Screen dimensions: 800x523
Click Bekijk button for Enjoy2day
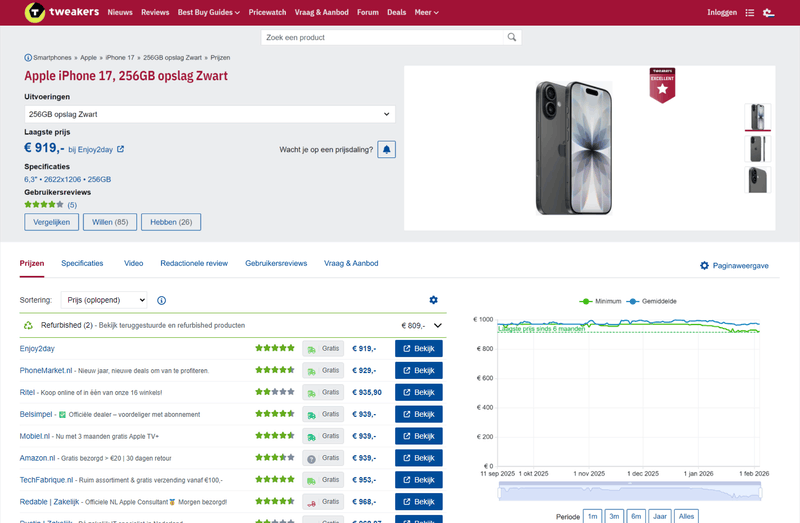(x=418, y=348)
